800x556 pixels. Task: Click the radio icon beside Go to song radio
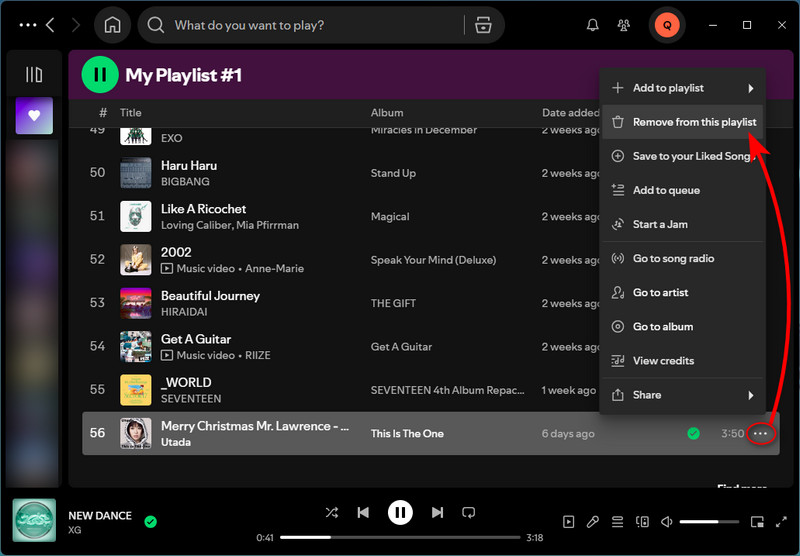[x=618, y=259]
